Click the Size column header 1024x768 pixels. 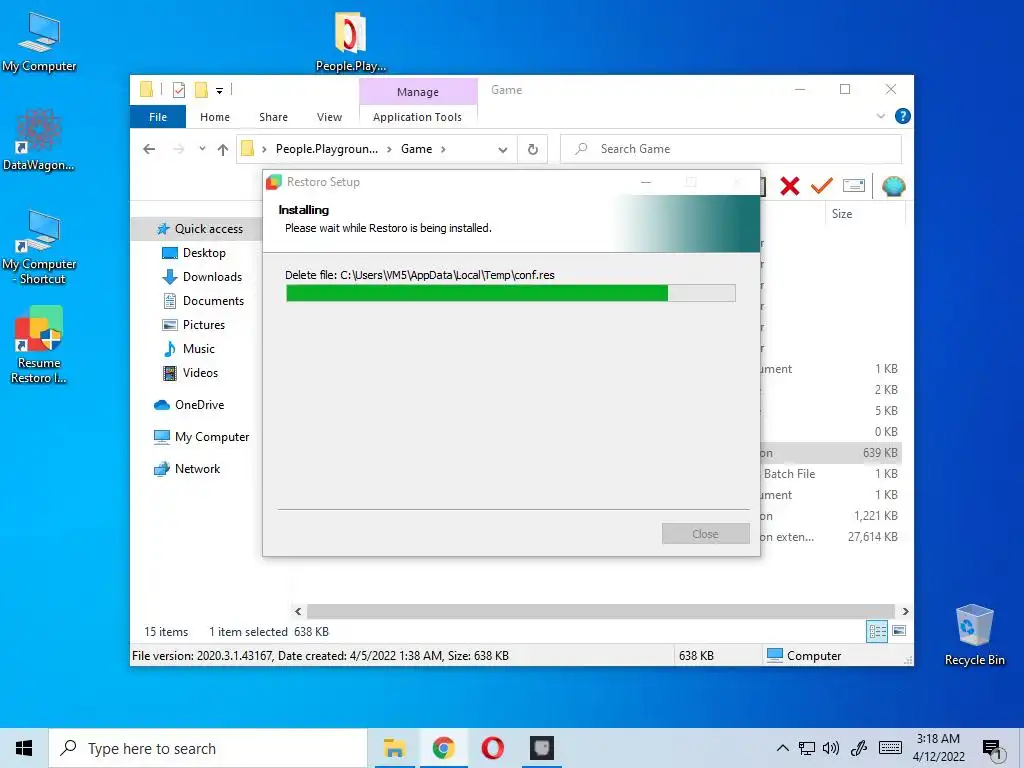coord(863,214)
